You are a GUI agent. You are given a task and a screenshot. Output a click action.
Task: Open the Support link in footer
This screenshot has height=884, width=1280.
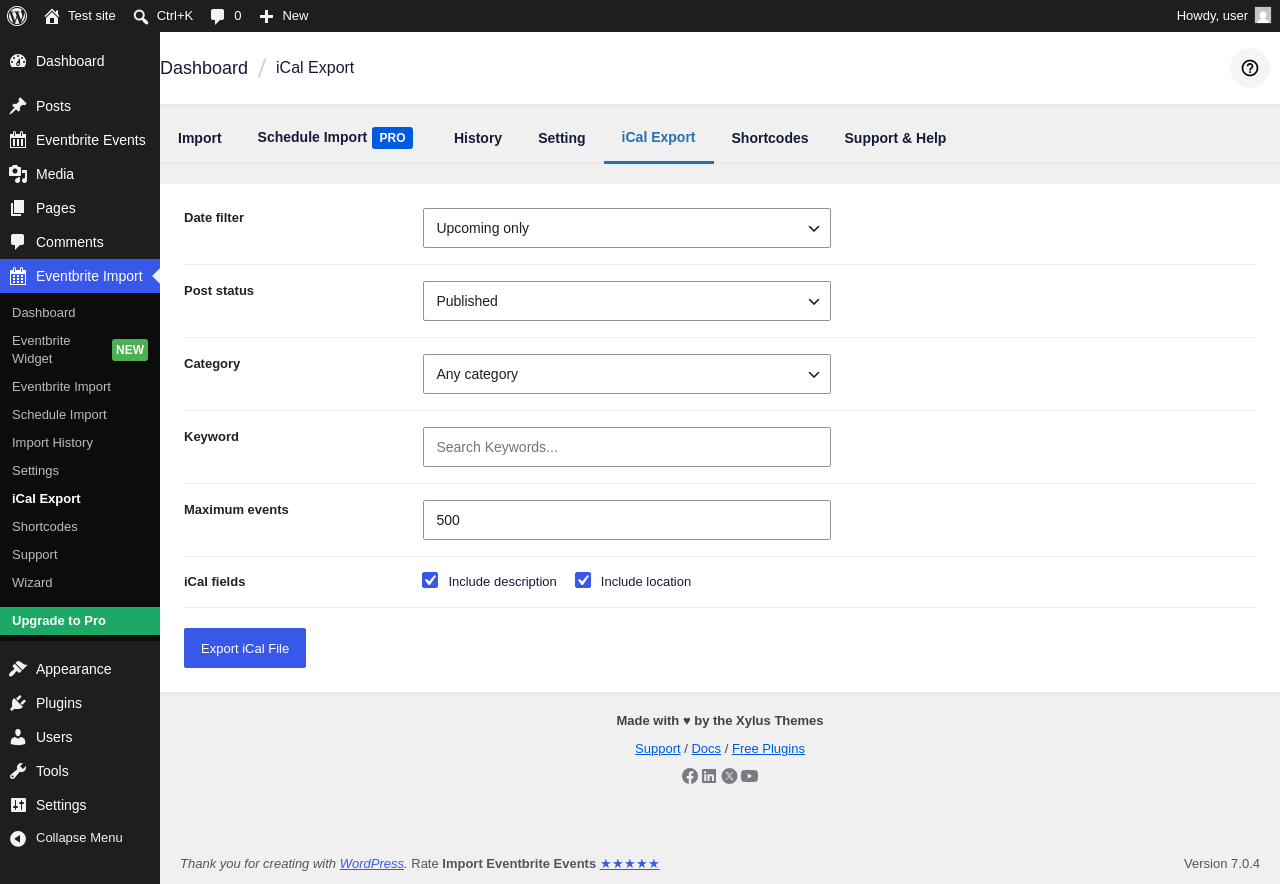tap(658, 748)
